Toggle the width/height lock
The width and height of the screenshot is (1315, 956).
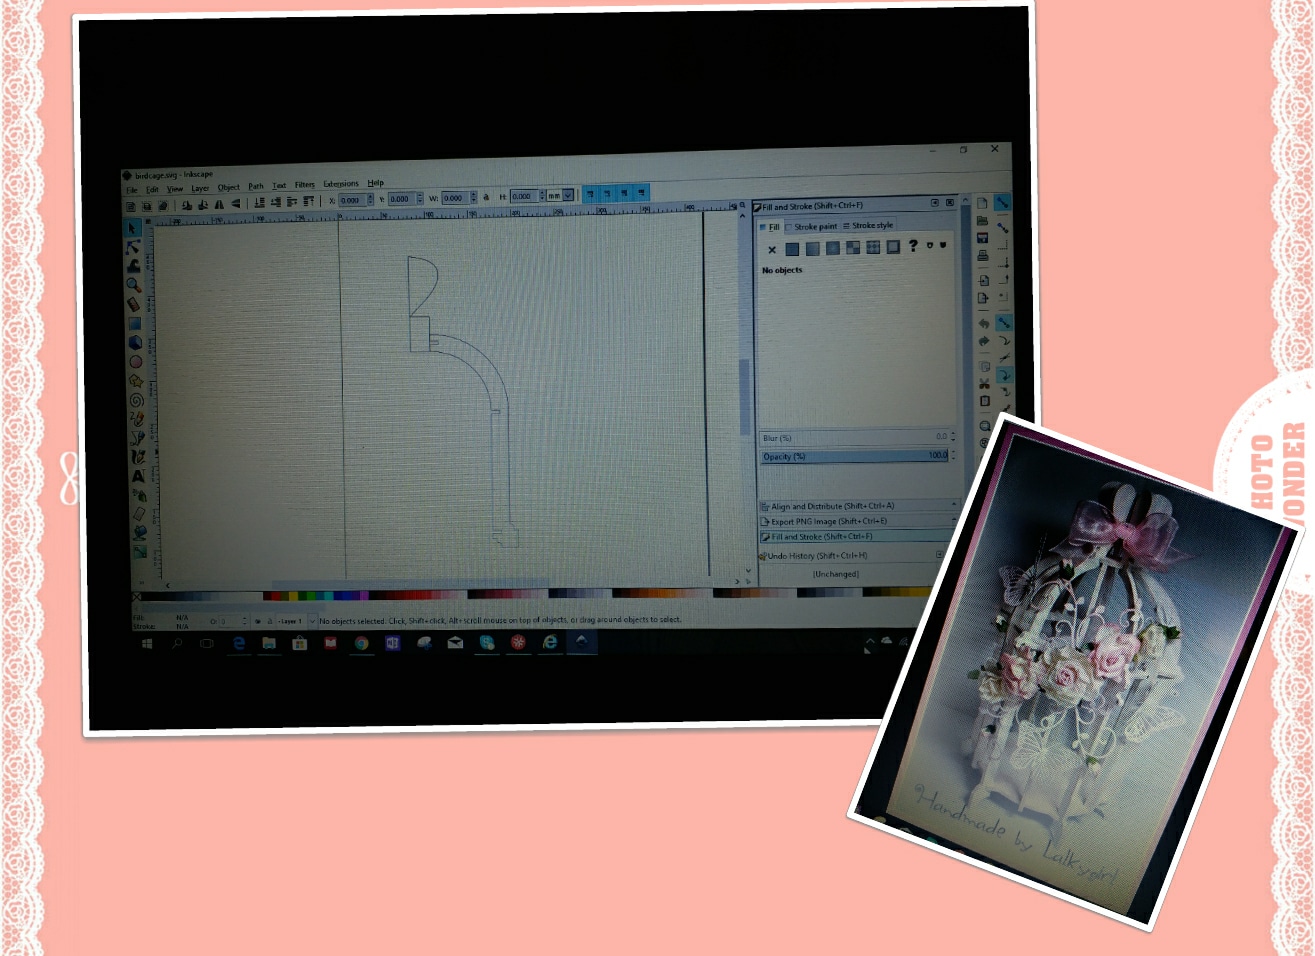point(486,197)
